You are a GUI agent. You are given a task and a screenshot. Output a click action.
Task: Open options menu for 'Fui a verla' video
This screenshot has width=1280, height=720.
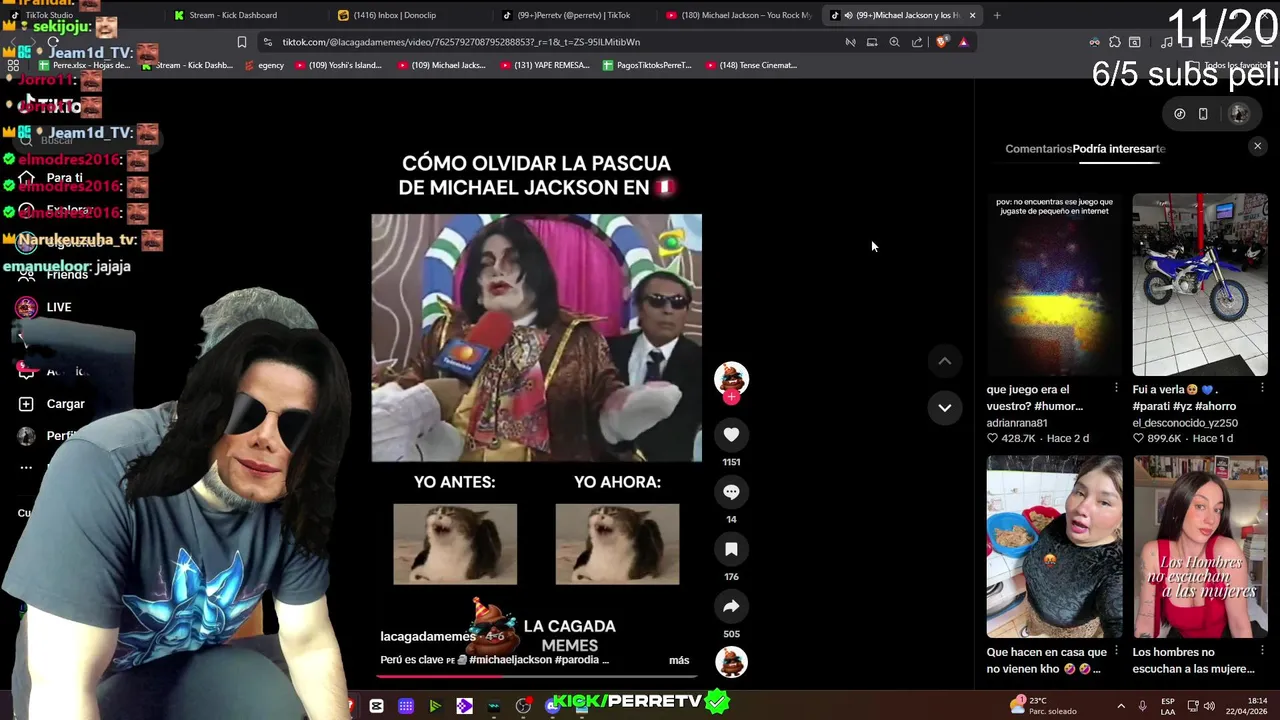click(x=1262, y=388)
